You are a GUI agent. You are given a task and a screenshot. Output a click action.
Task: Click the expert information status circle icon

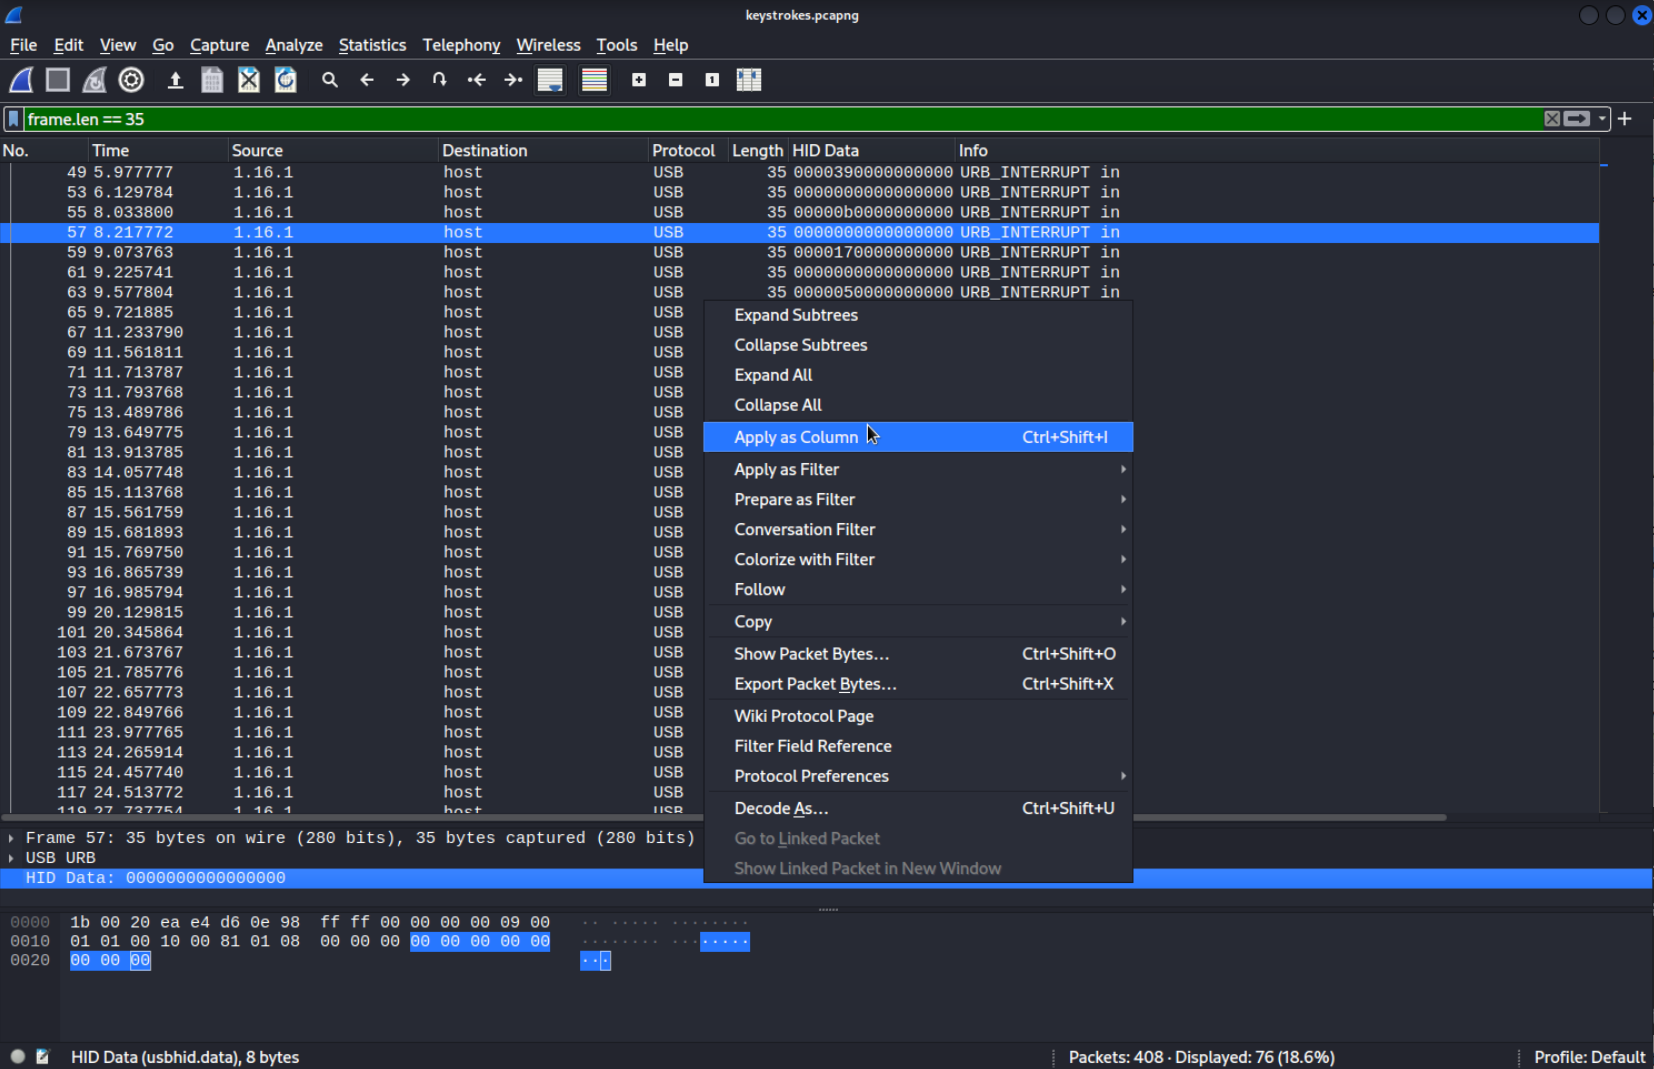coord(17,1056)
